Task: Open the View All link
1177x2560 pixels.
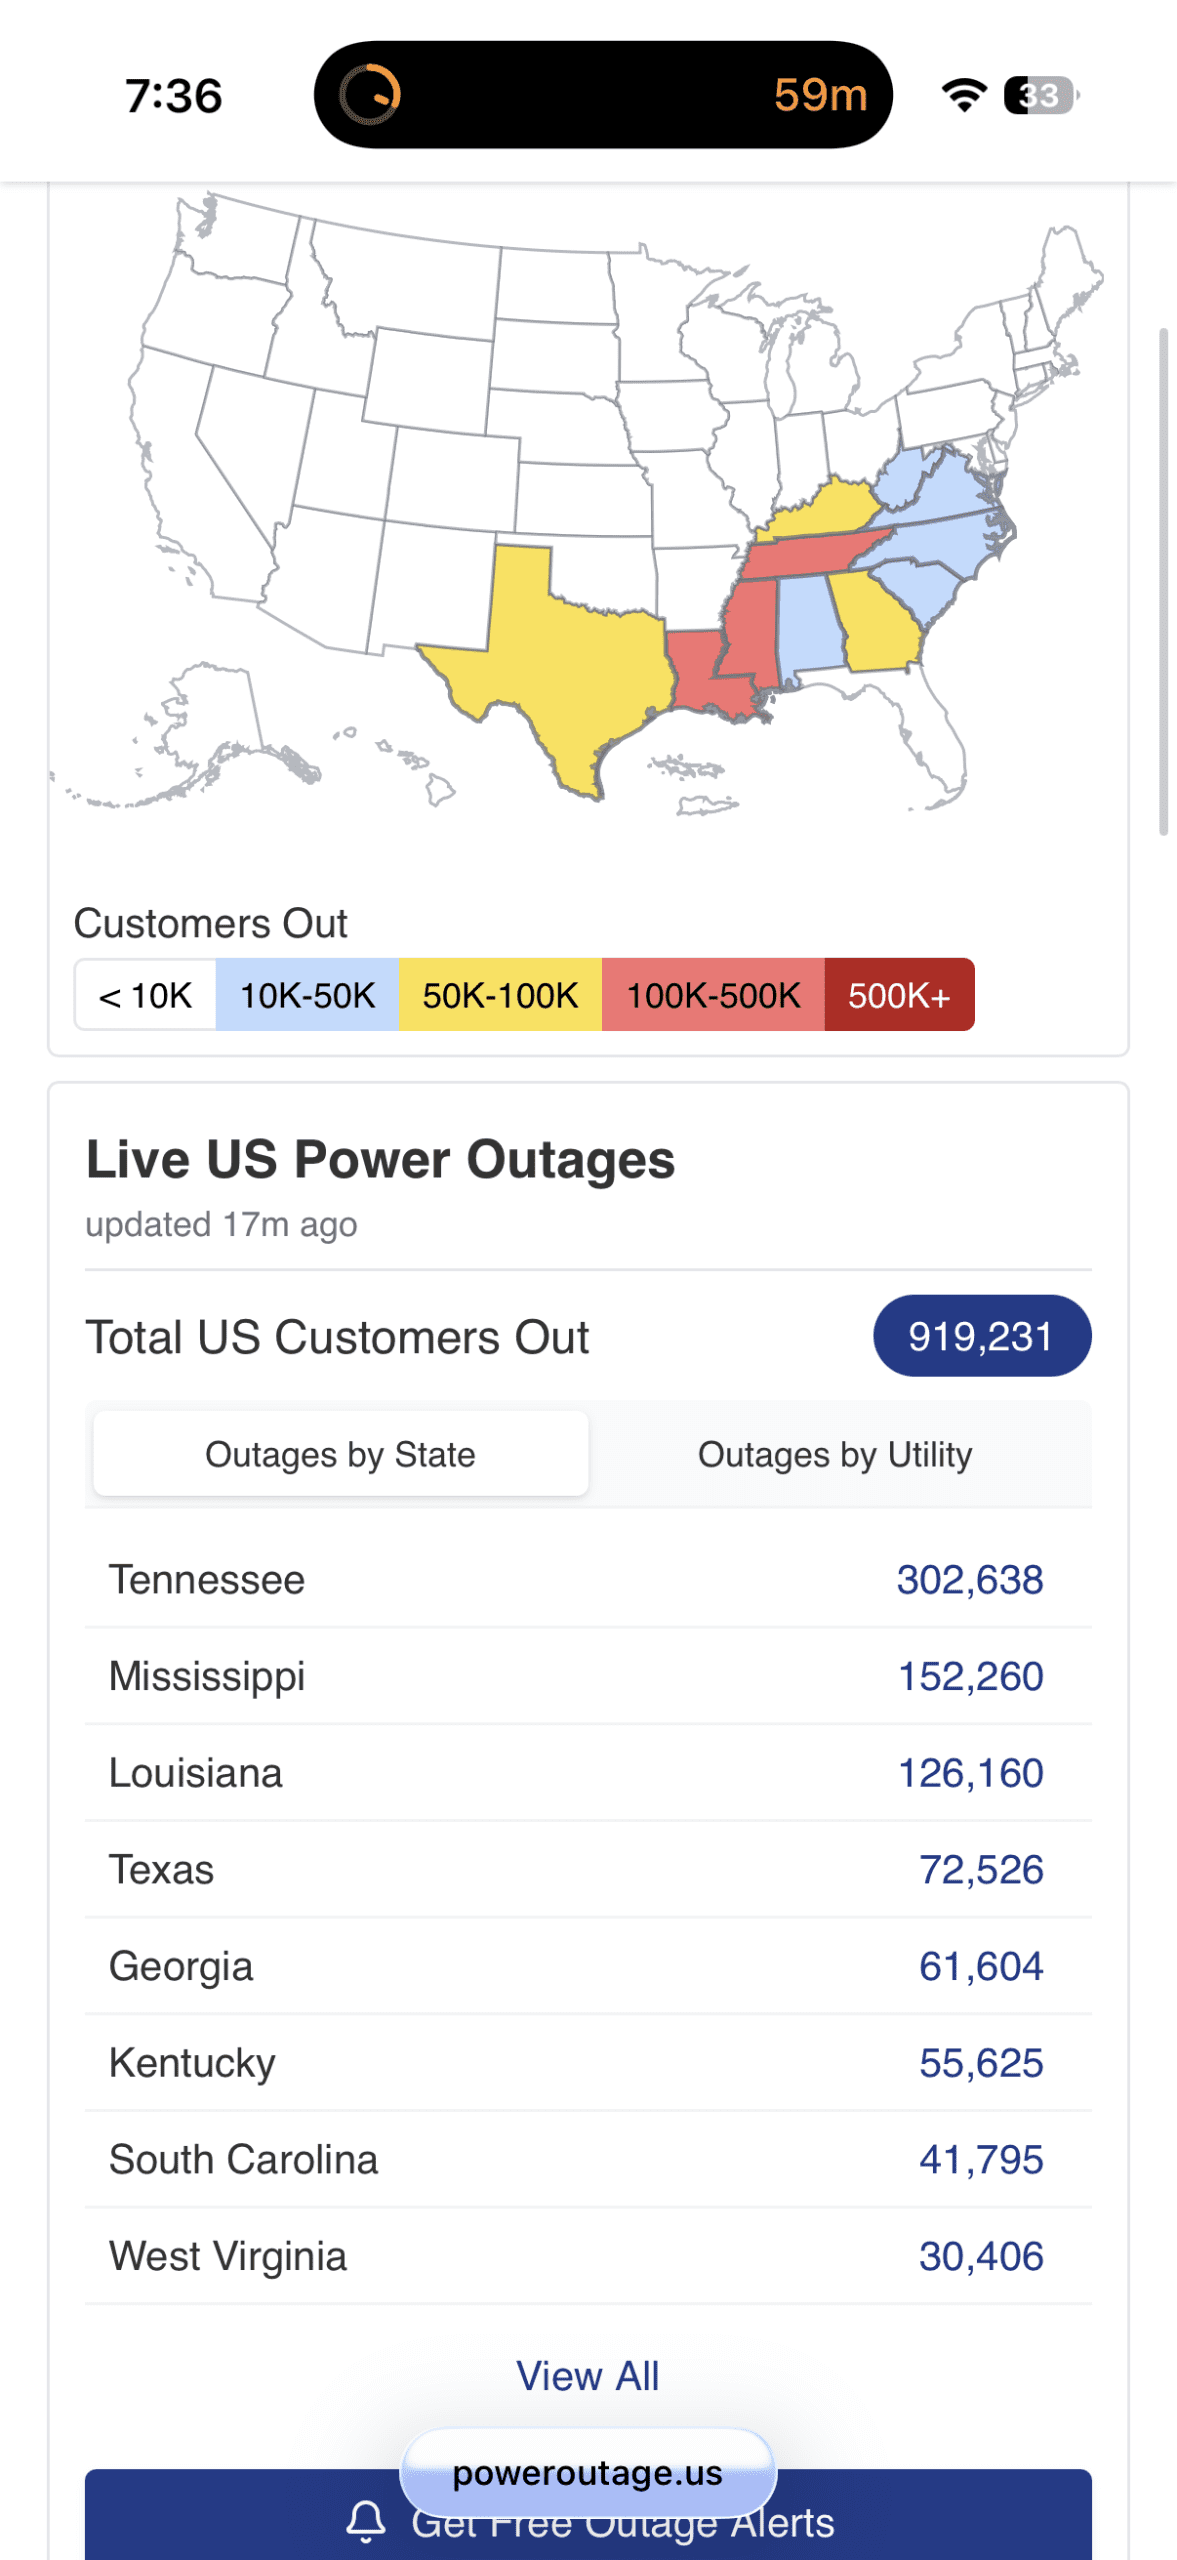Action: click(588, 2375)
